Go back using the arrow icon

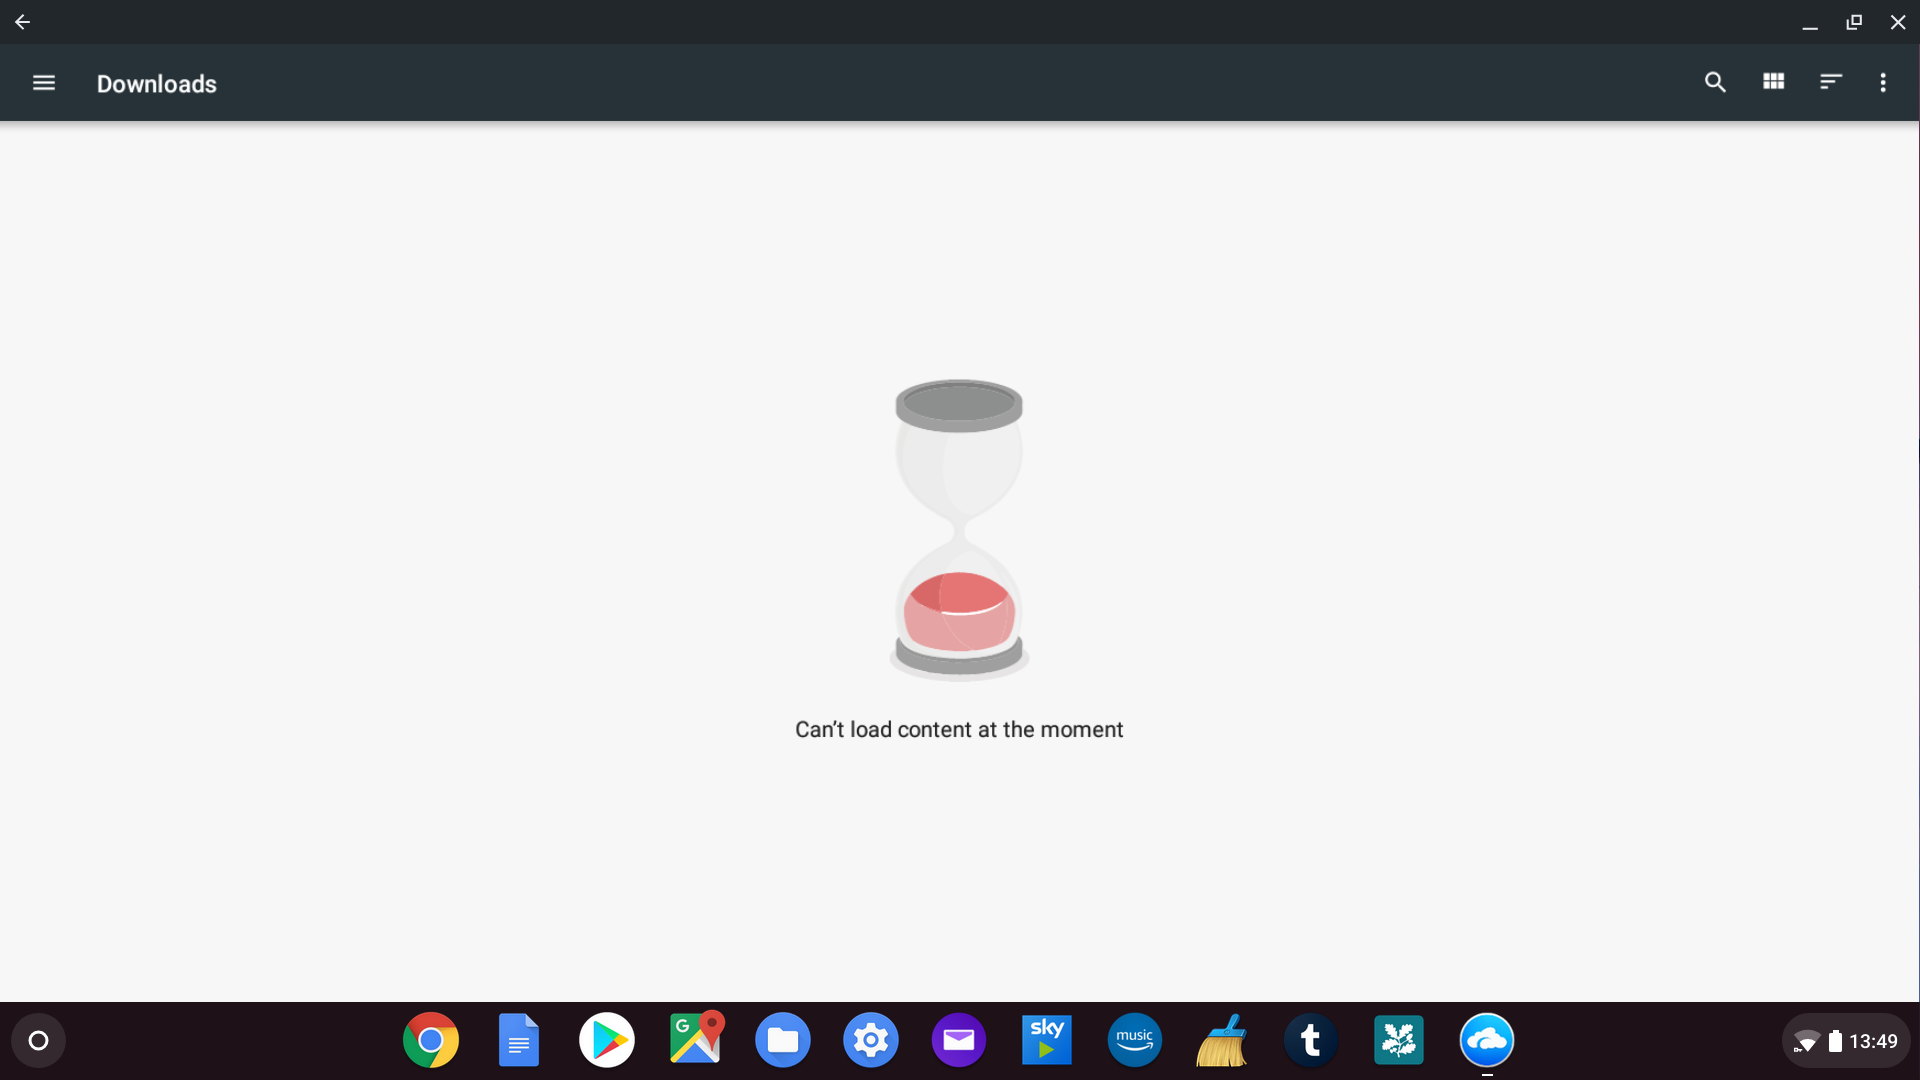click(22, 22)
